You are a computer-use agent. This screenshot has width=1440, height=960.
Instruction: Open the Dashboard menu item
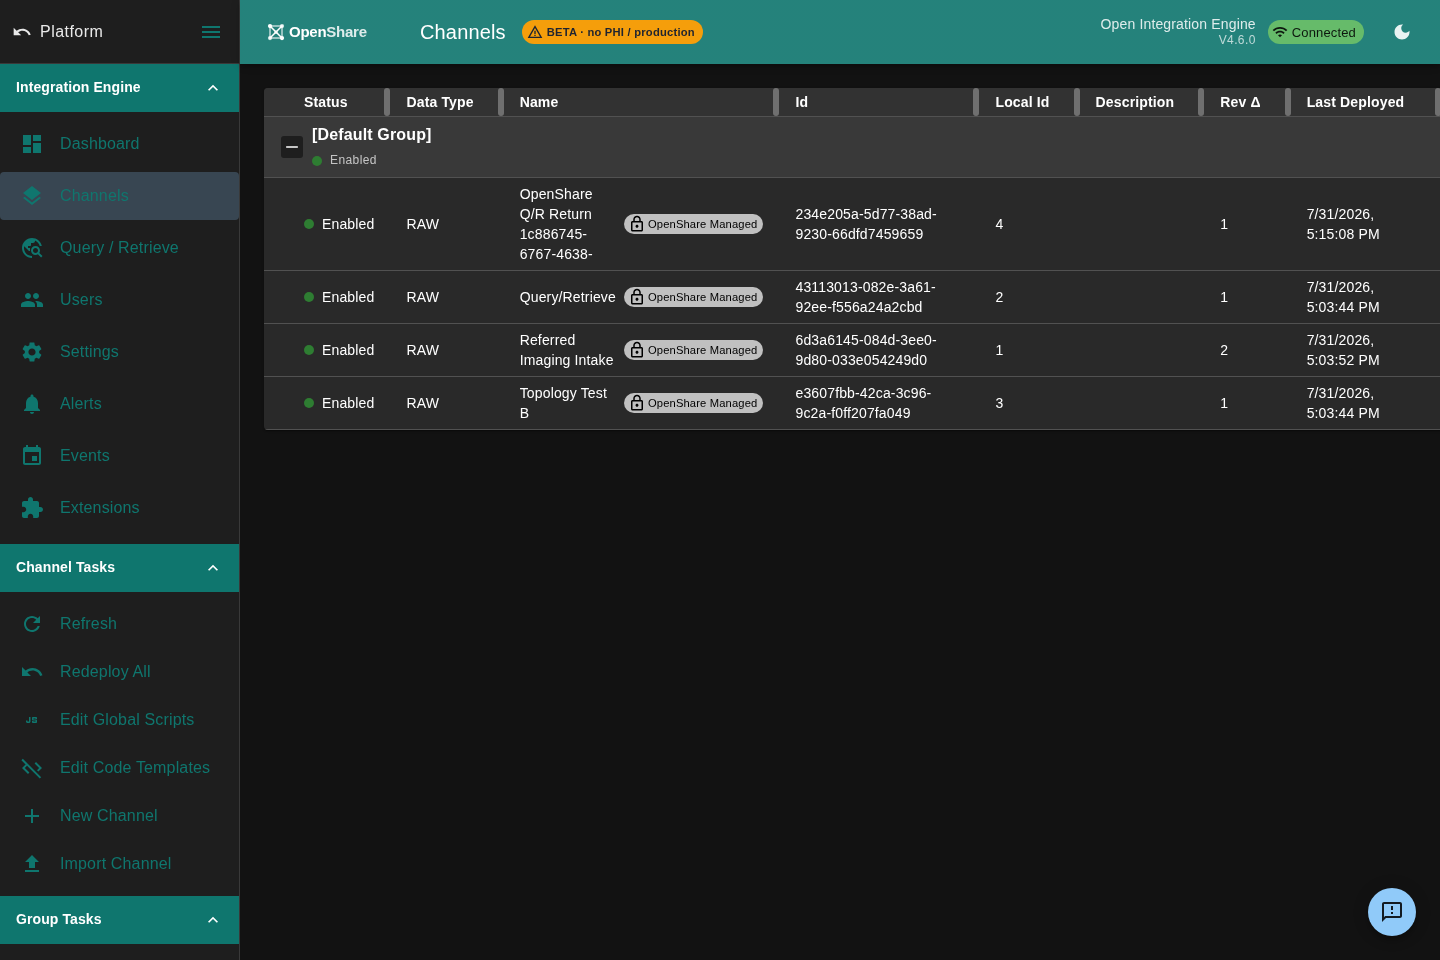(119, 144)
